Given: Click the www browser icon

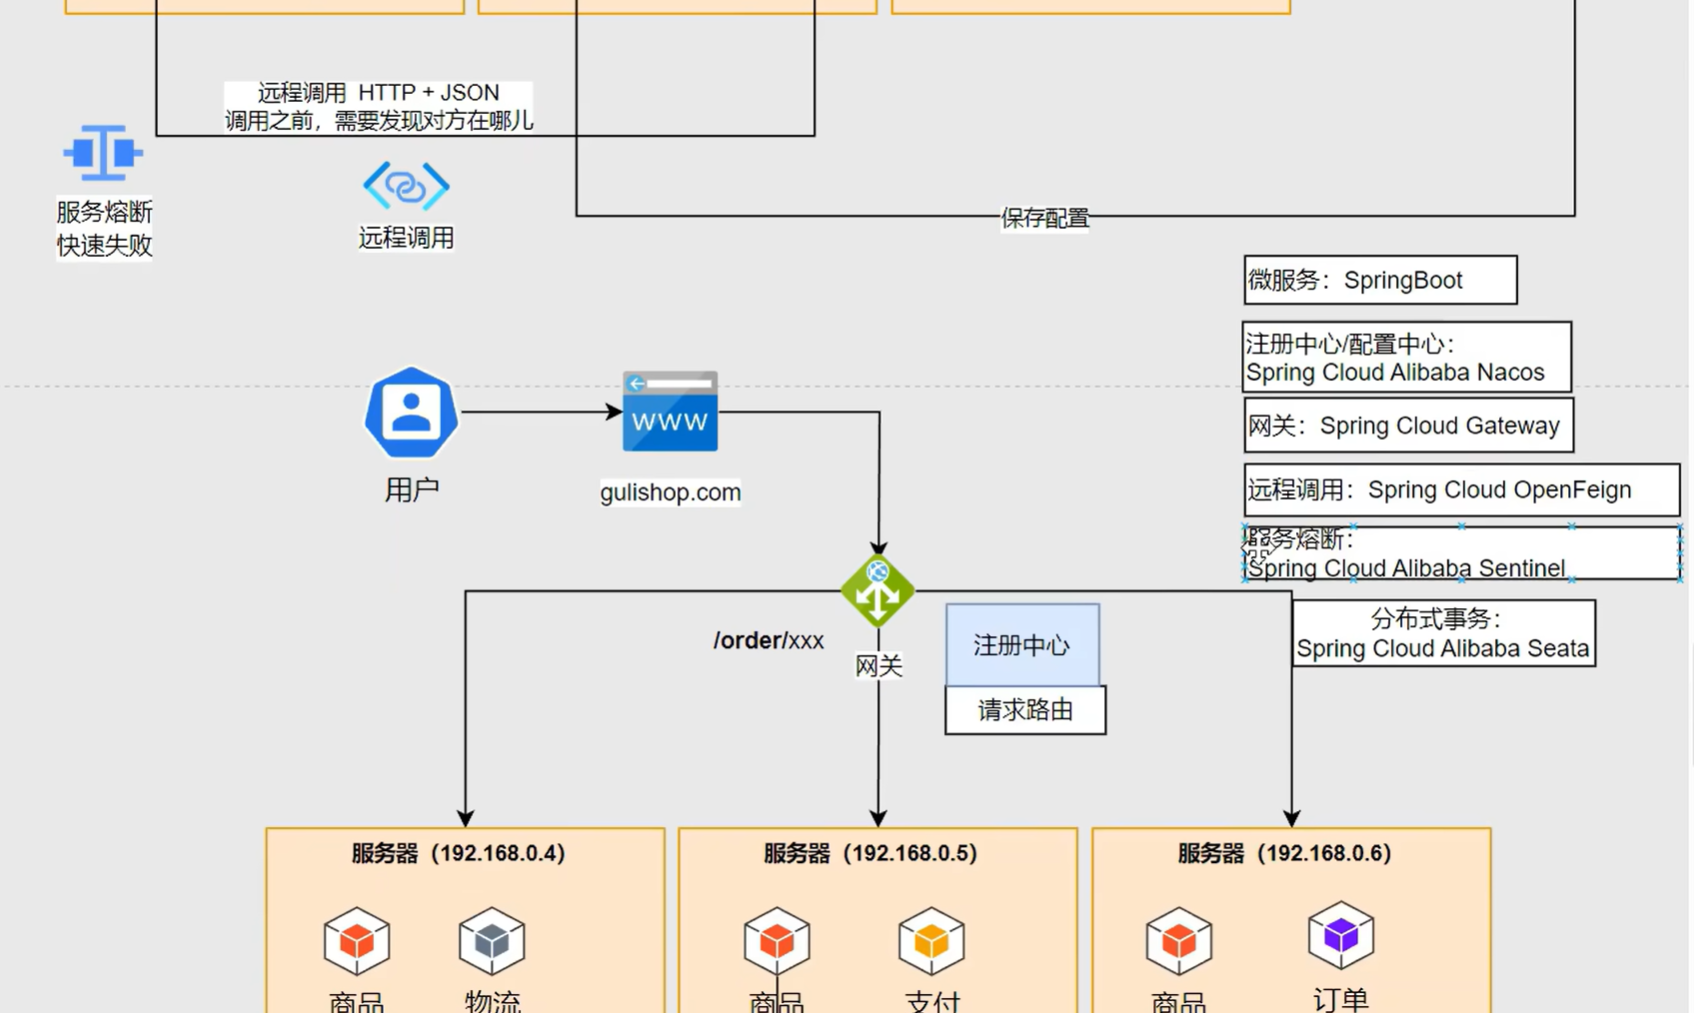Looking at the screenshot, I should point(670,412).
